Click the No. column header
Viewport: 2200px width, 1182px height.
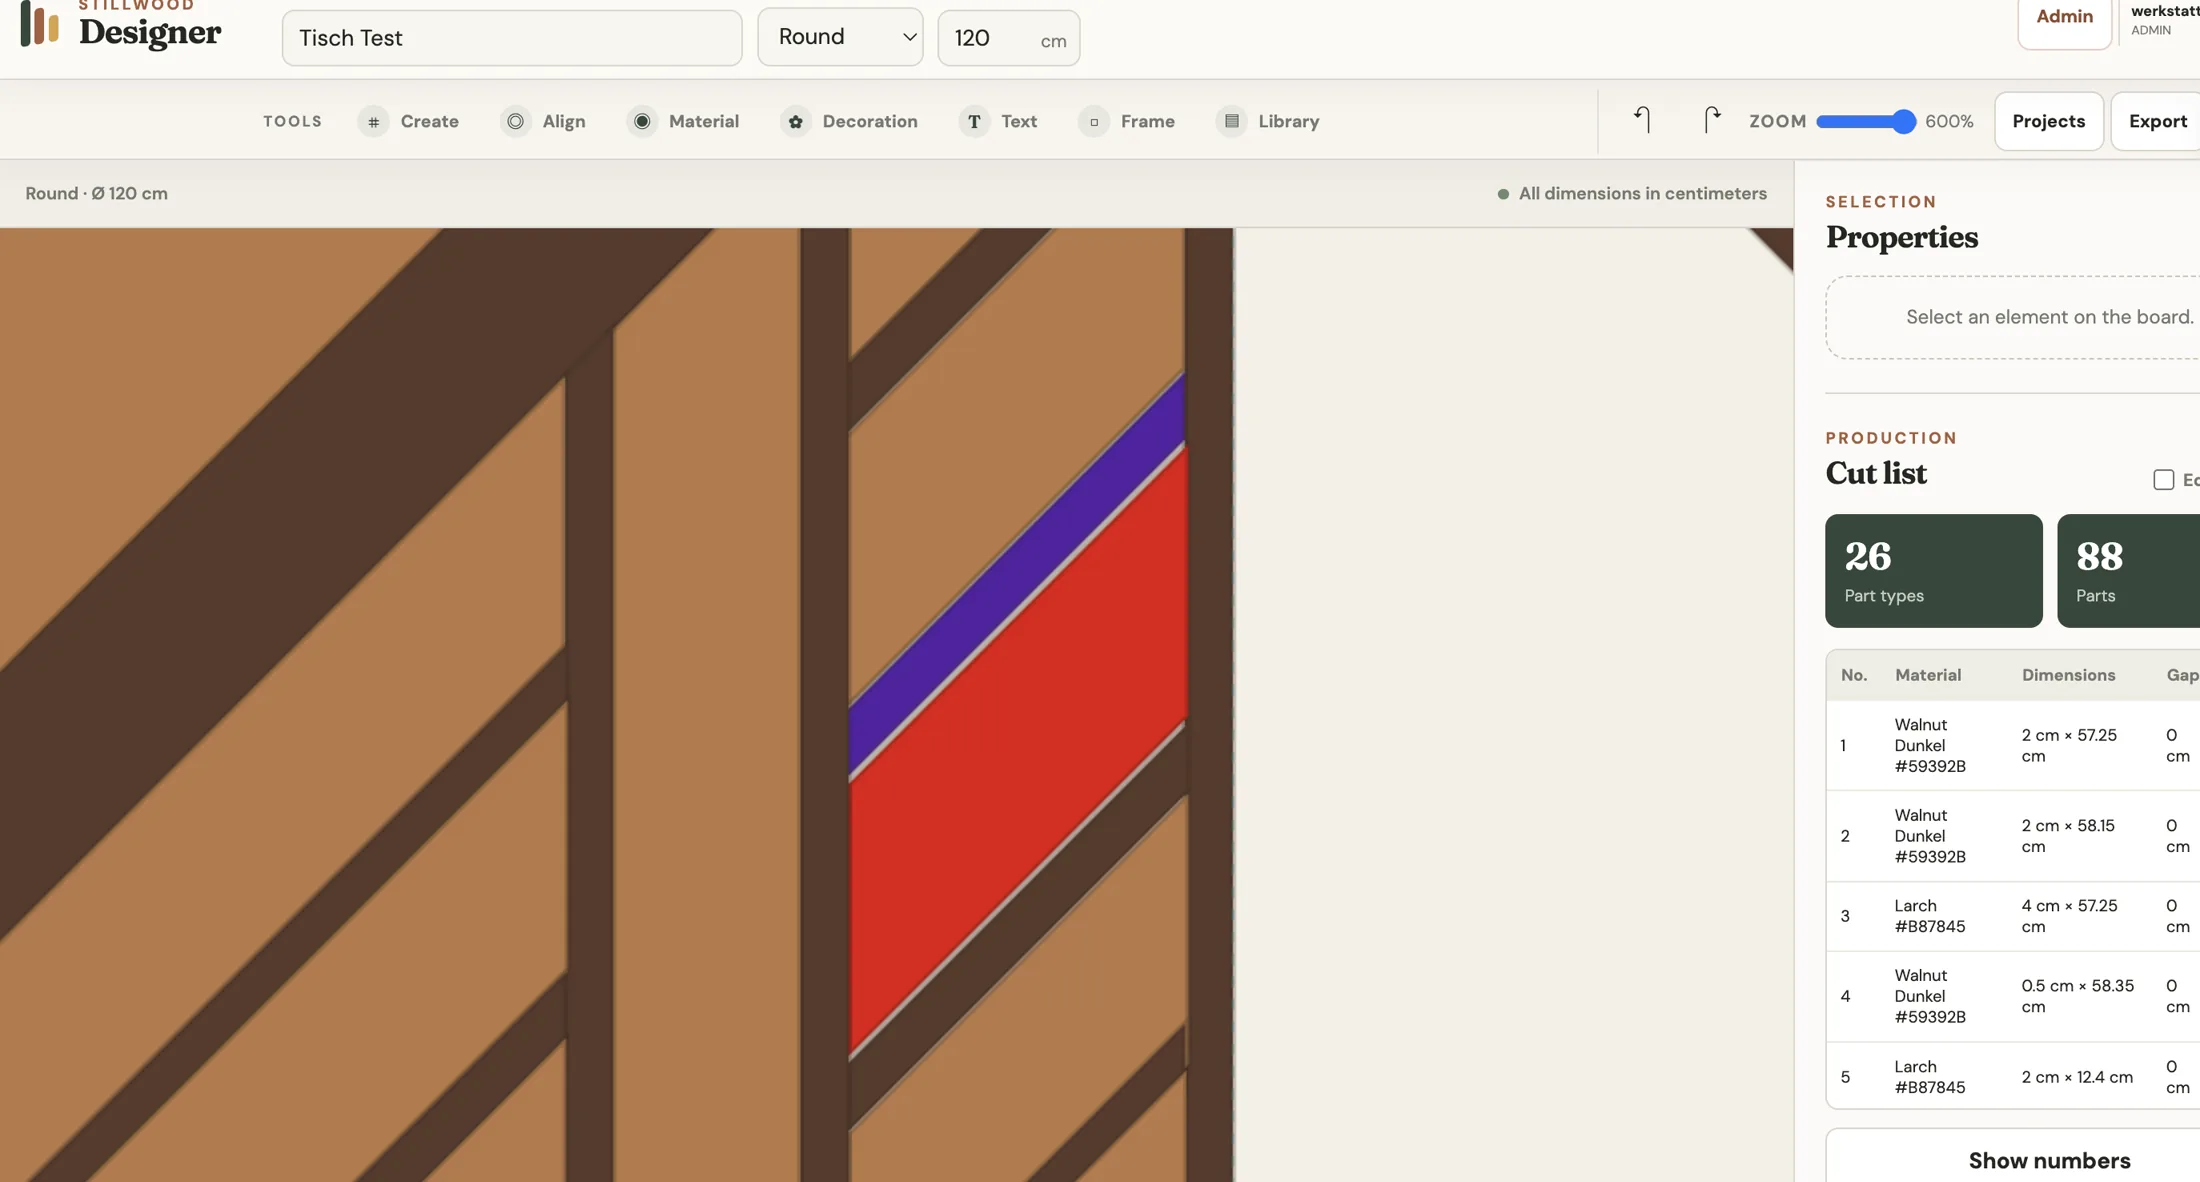tap(1853, 675)
